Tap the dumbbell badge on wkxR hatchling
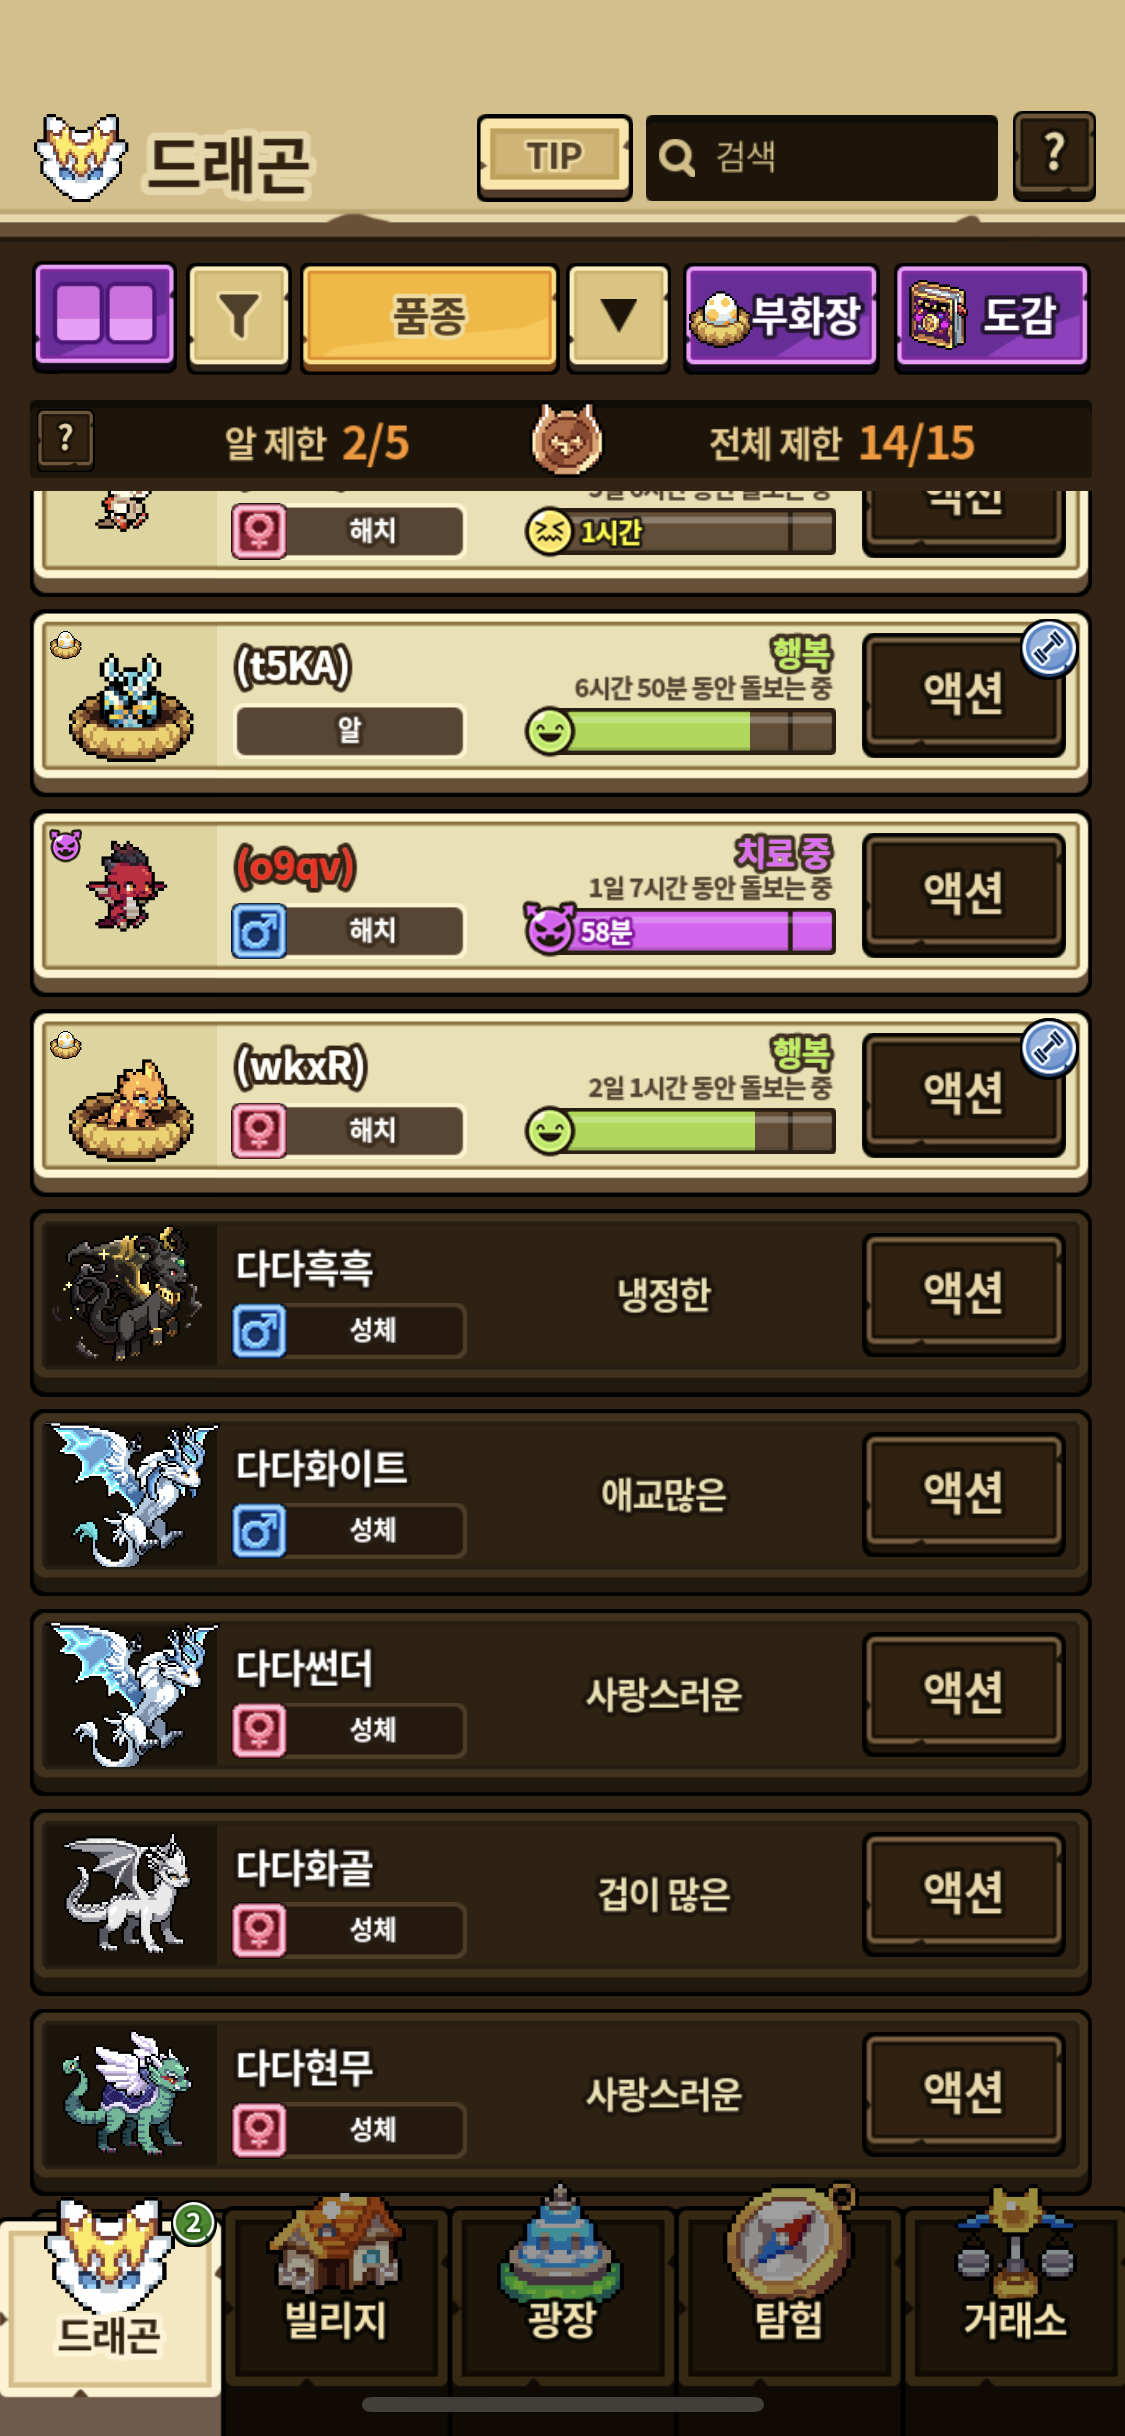Viewport: 1125px width, 2436px height. tap(1049, 1048)
